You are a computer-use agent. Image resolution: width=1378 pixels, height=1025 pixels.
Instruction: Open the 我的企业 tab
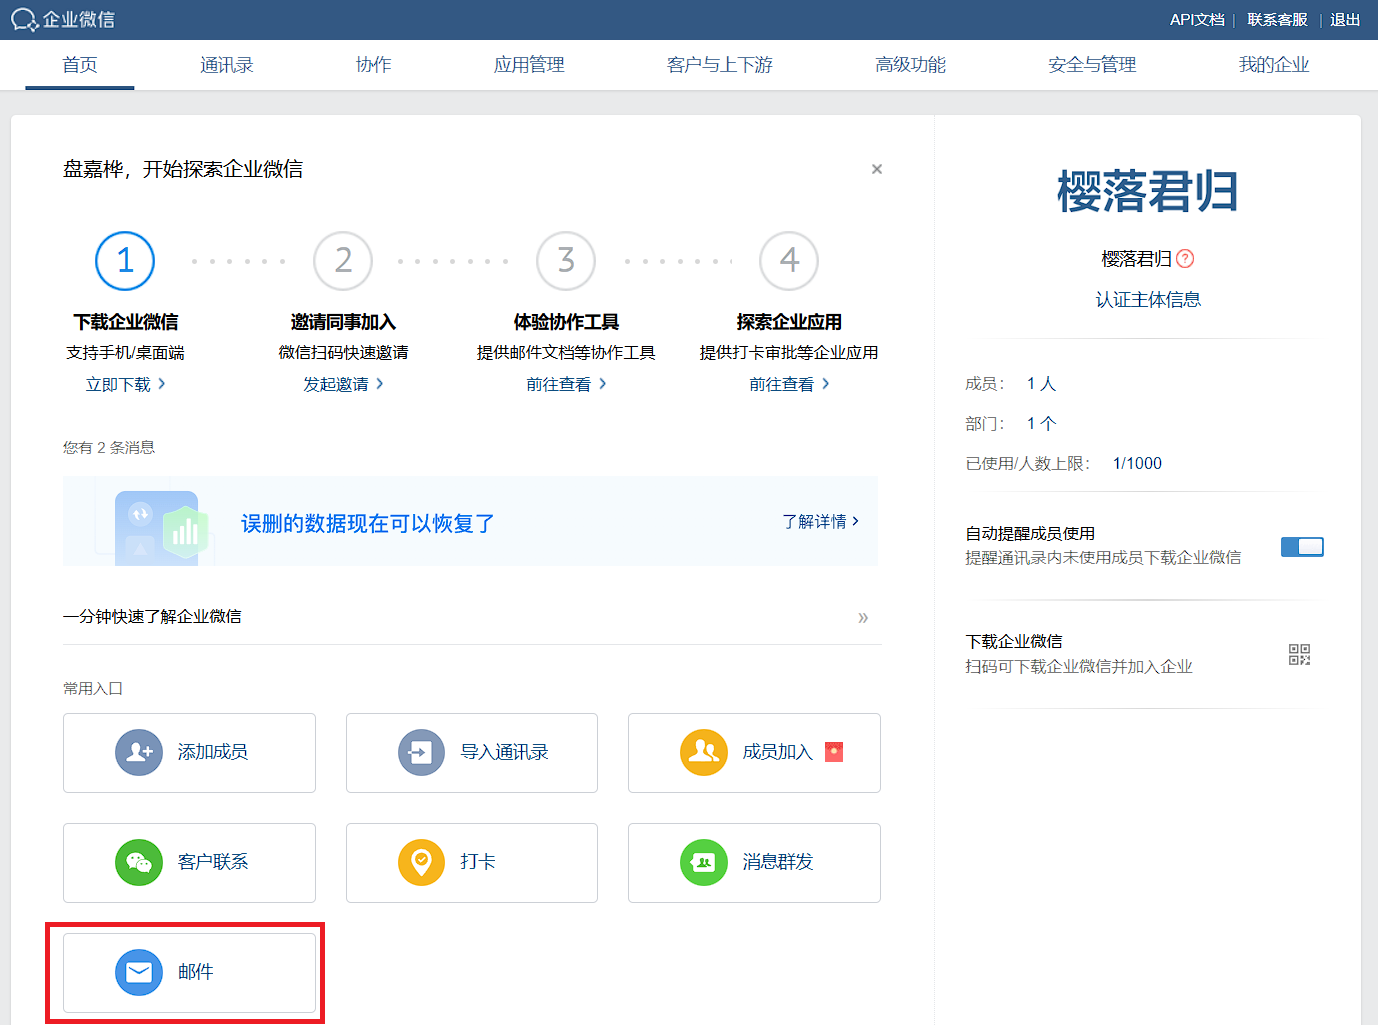[x=1274, y=65]
